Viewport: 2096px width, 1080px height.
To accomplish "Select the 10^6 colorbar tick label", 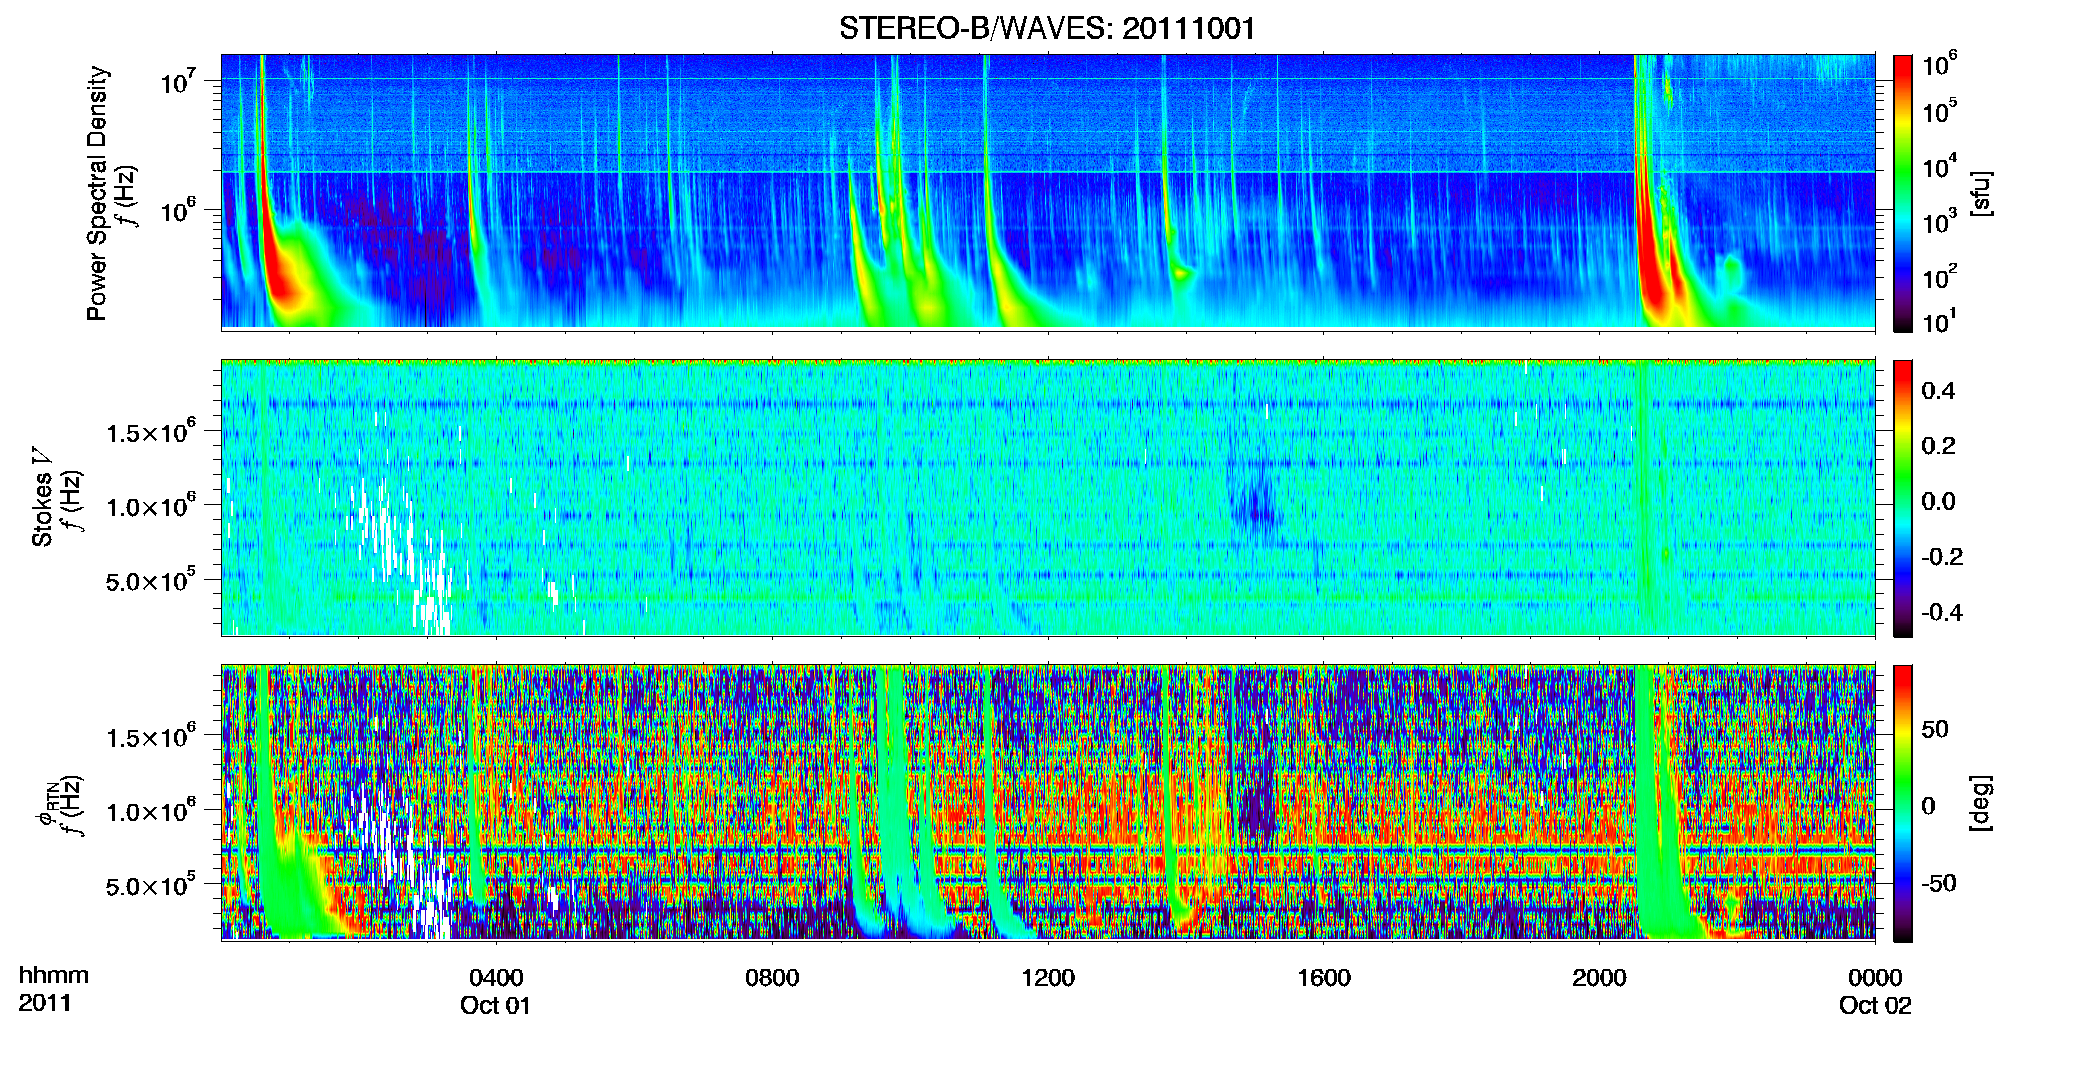I will tap(1938, 65).
